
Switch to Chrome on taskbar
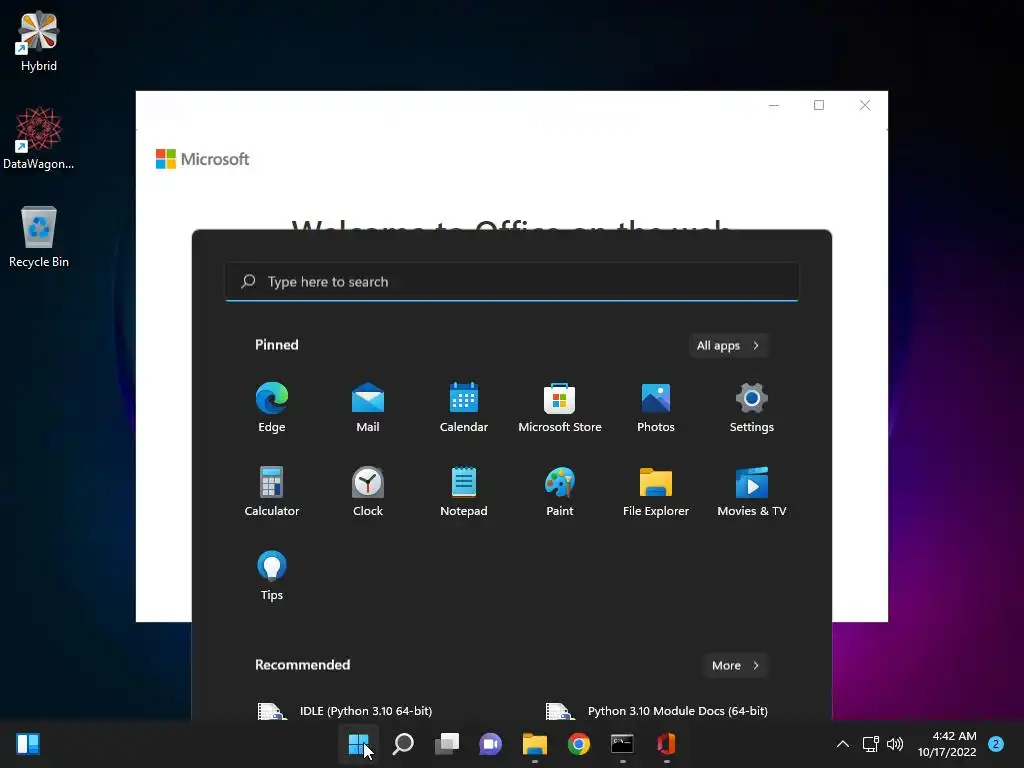click(x=579, y=744)
